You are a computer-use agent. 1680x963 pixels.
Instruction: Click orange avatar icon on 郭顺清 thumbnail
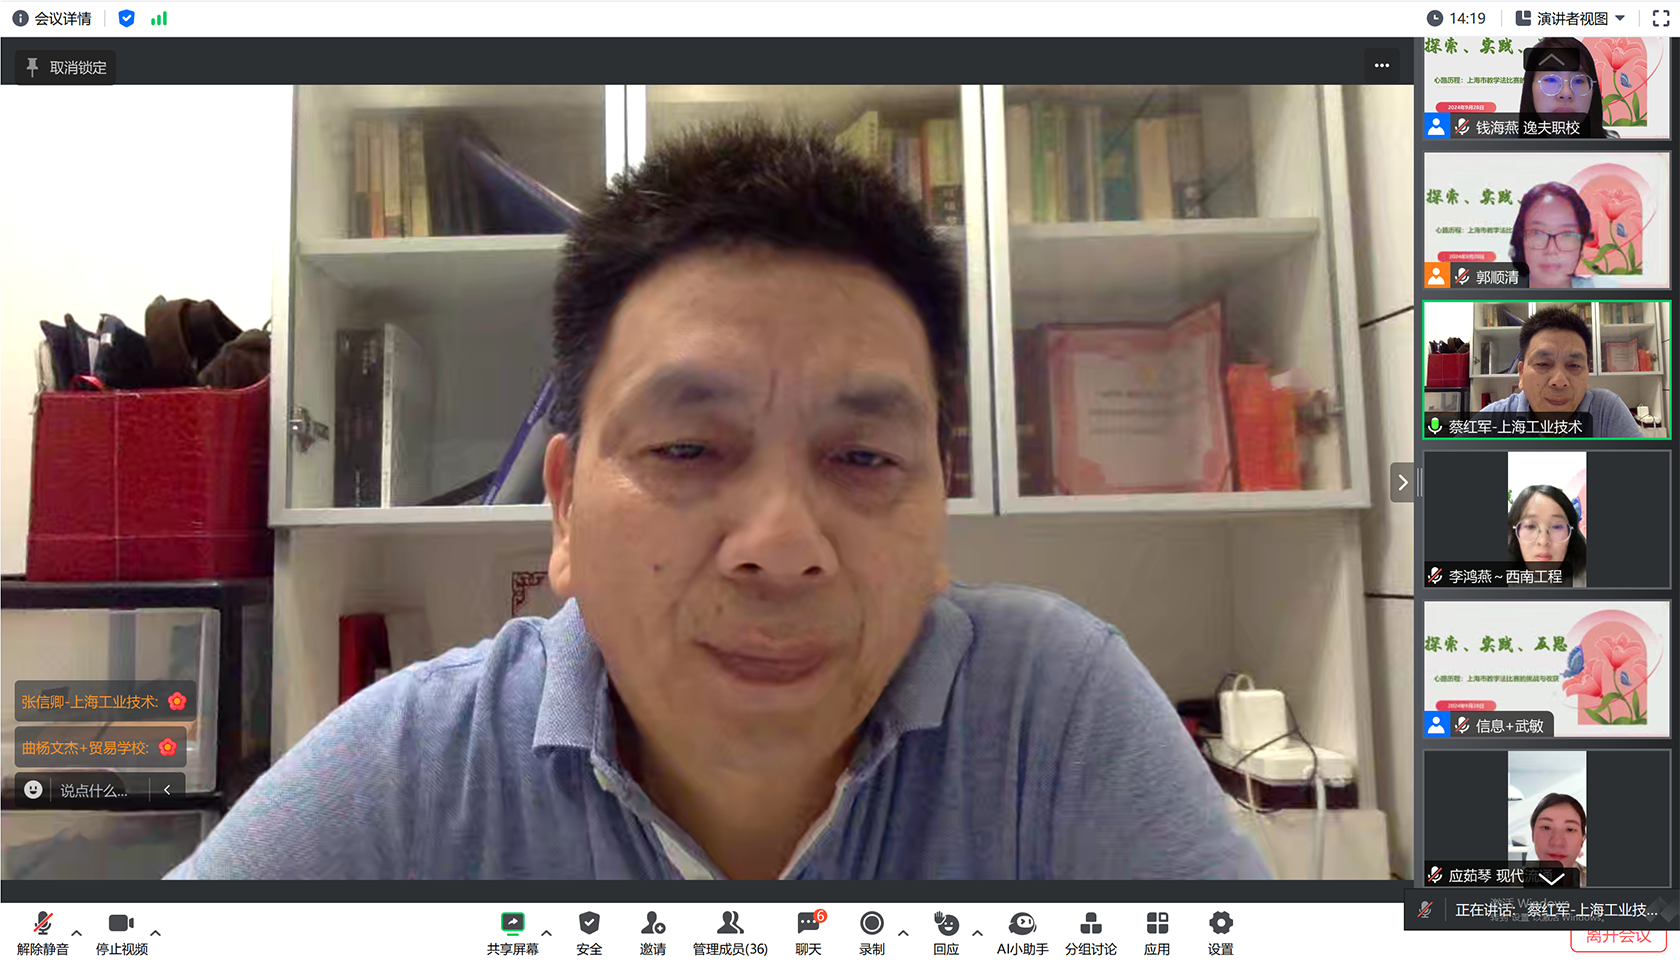(1436, 276)
